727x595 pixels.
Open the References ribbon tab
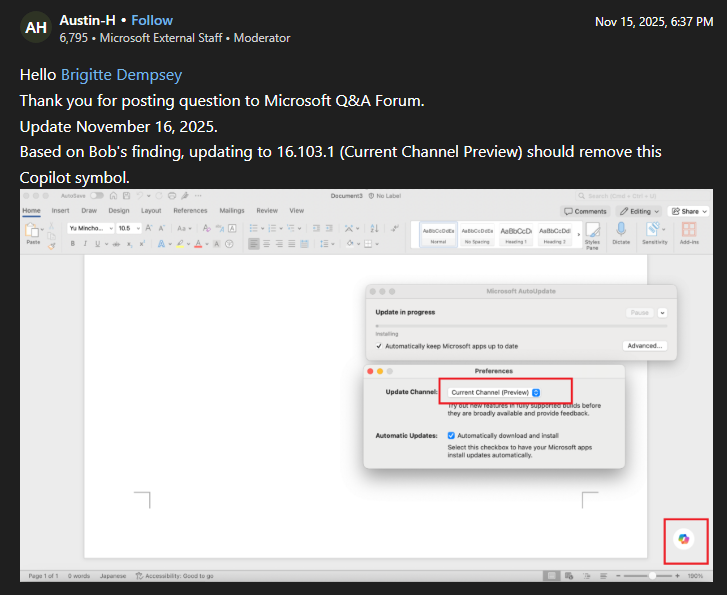tap(190, 211)
